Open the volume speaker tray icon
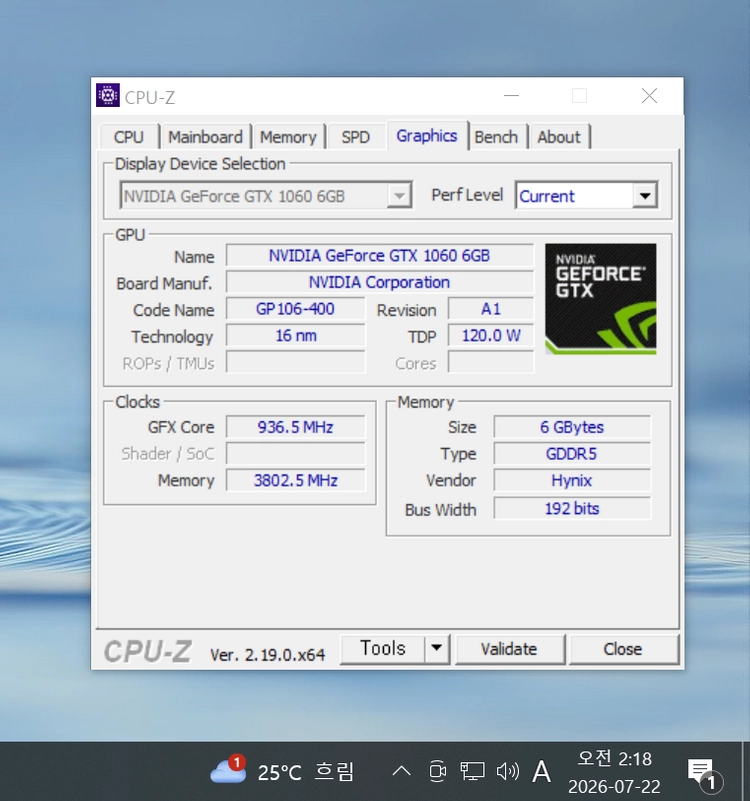Image resolution: width=750 pixels, height=801 pixels. (x=507, y=771)
